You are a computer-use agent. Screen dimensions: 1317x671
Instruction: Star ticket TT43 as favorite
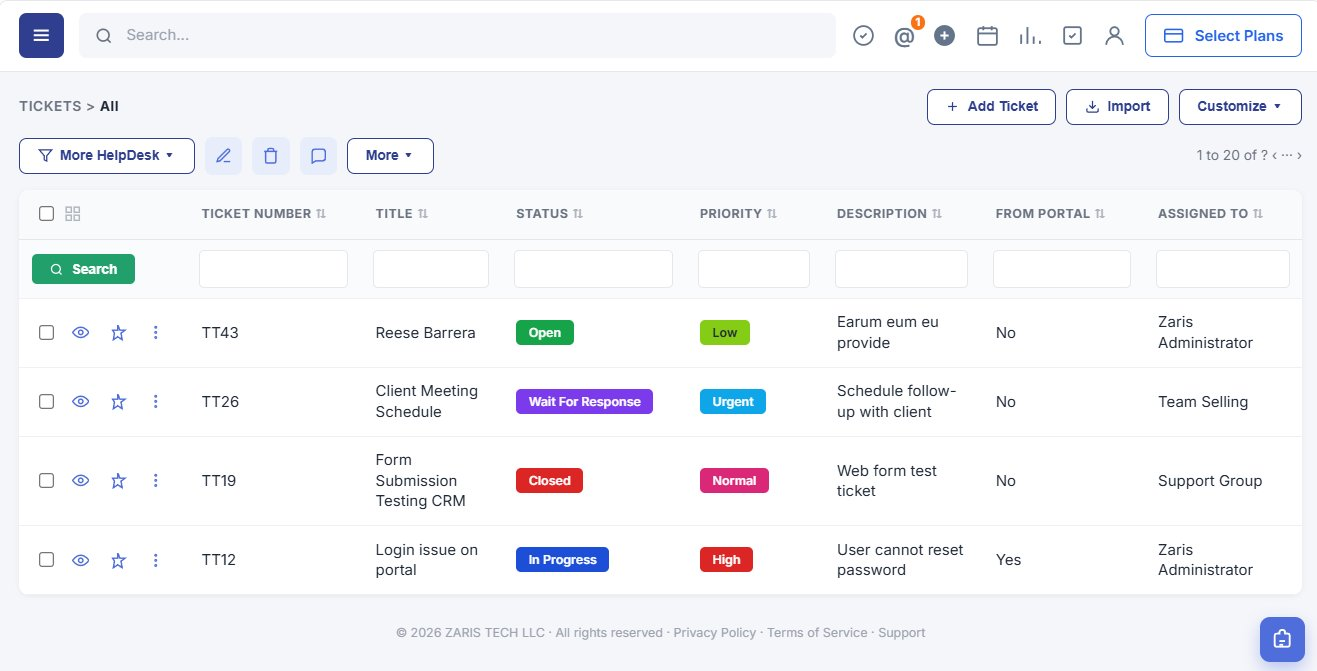(x=118, y=333)
